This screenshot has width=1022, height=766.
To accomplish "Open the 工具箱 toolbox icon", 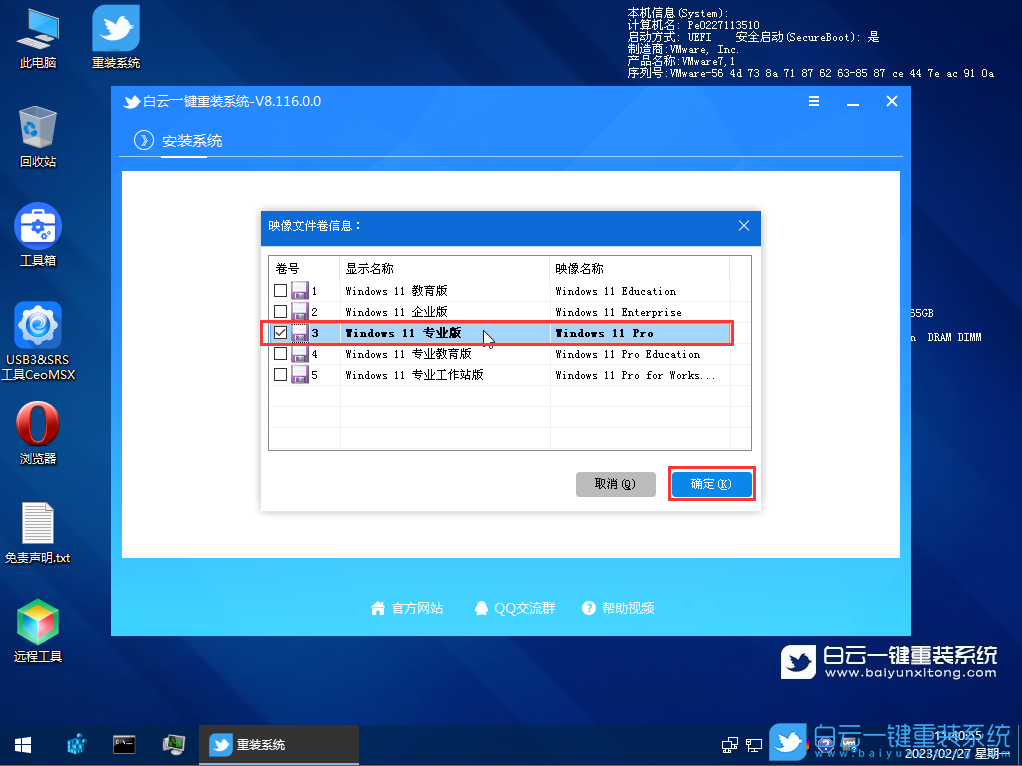I will 38,235.
